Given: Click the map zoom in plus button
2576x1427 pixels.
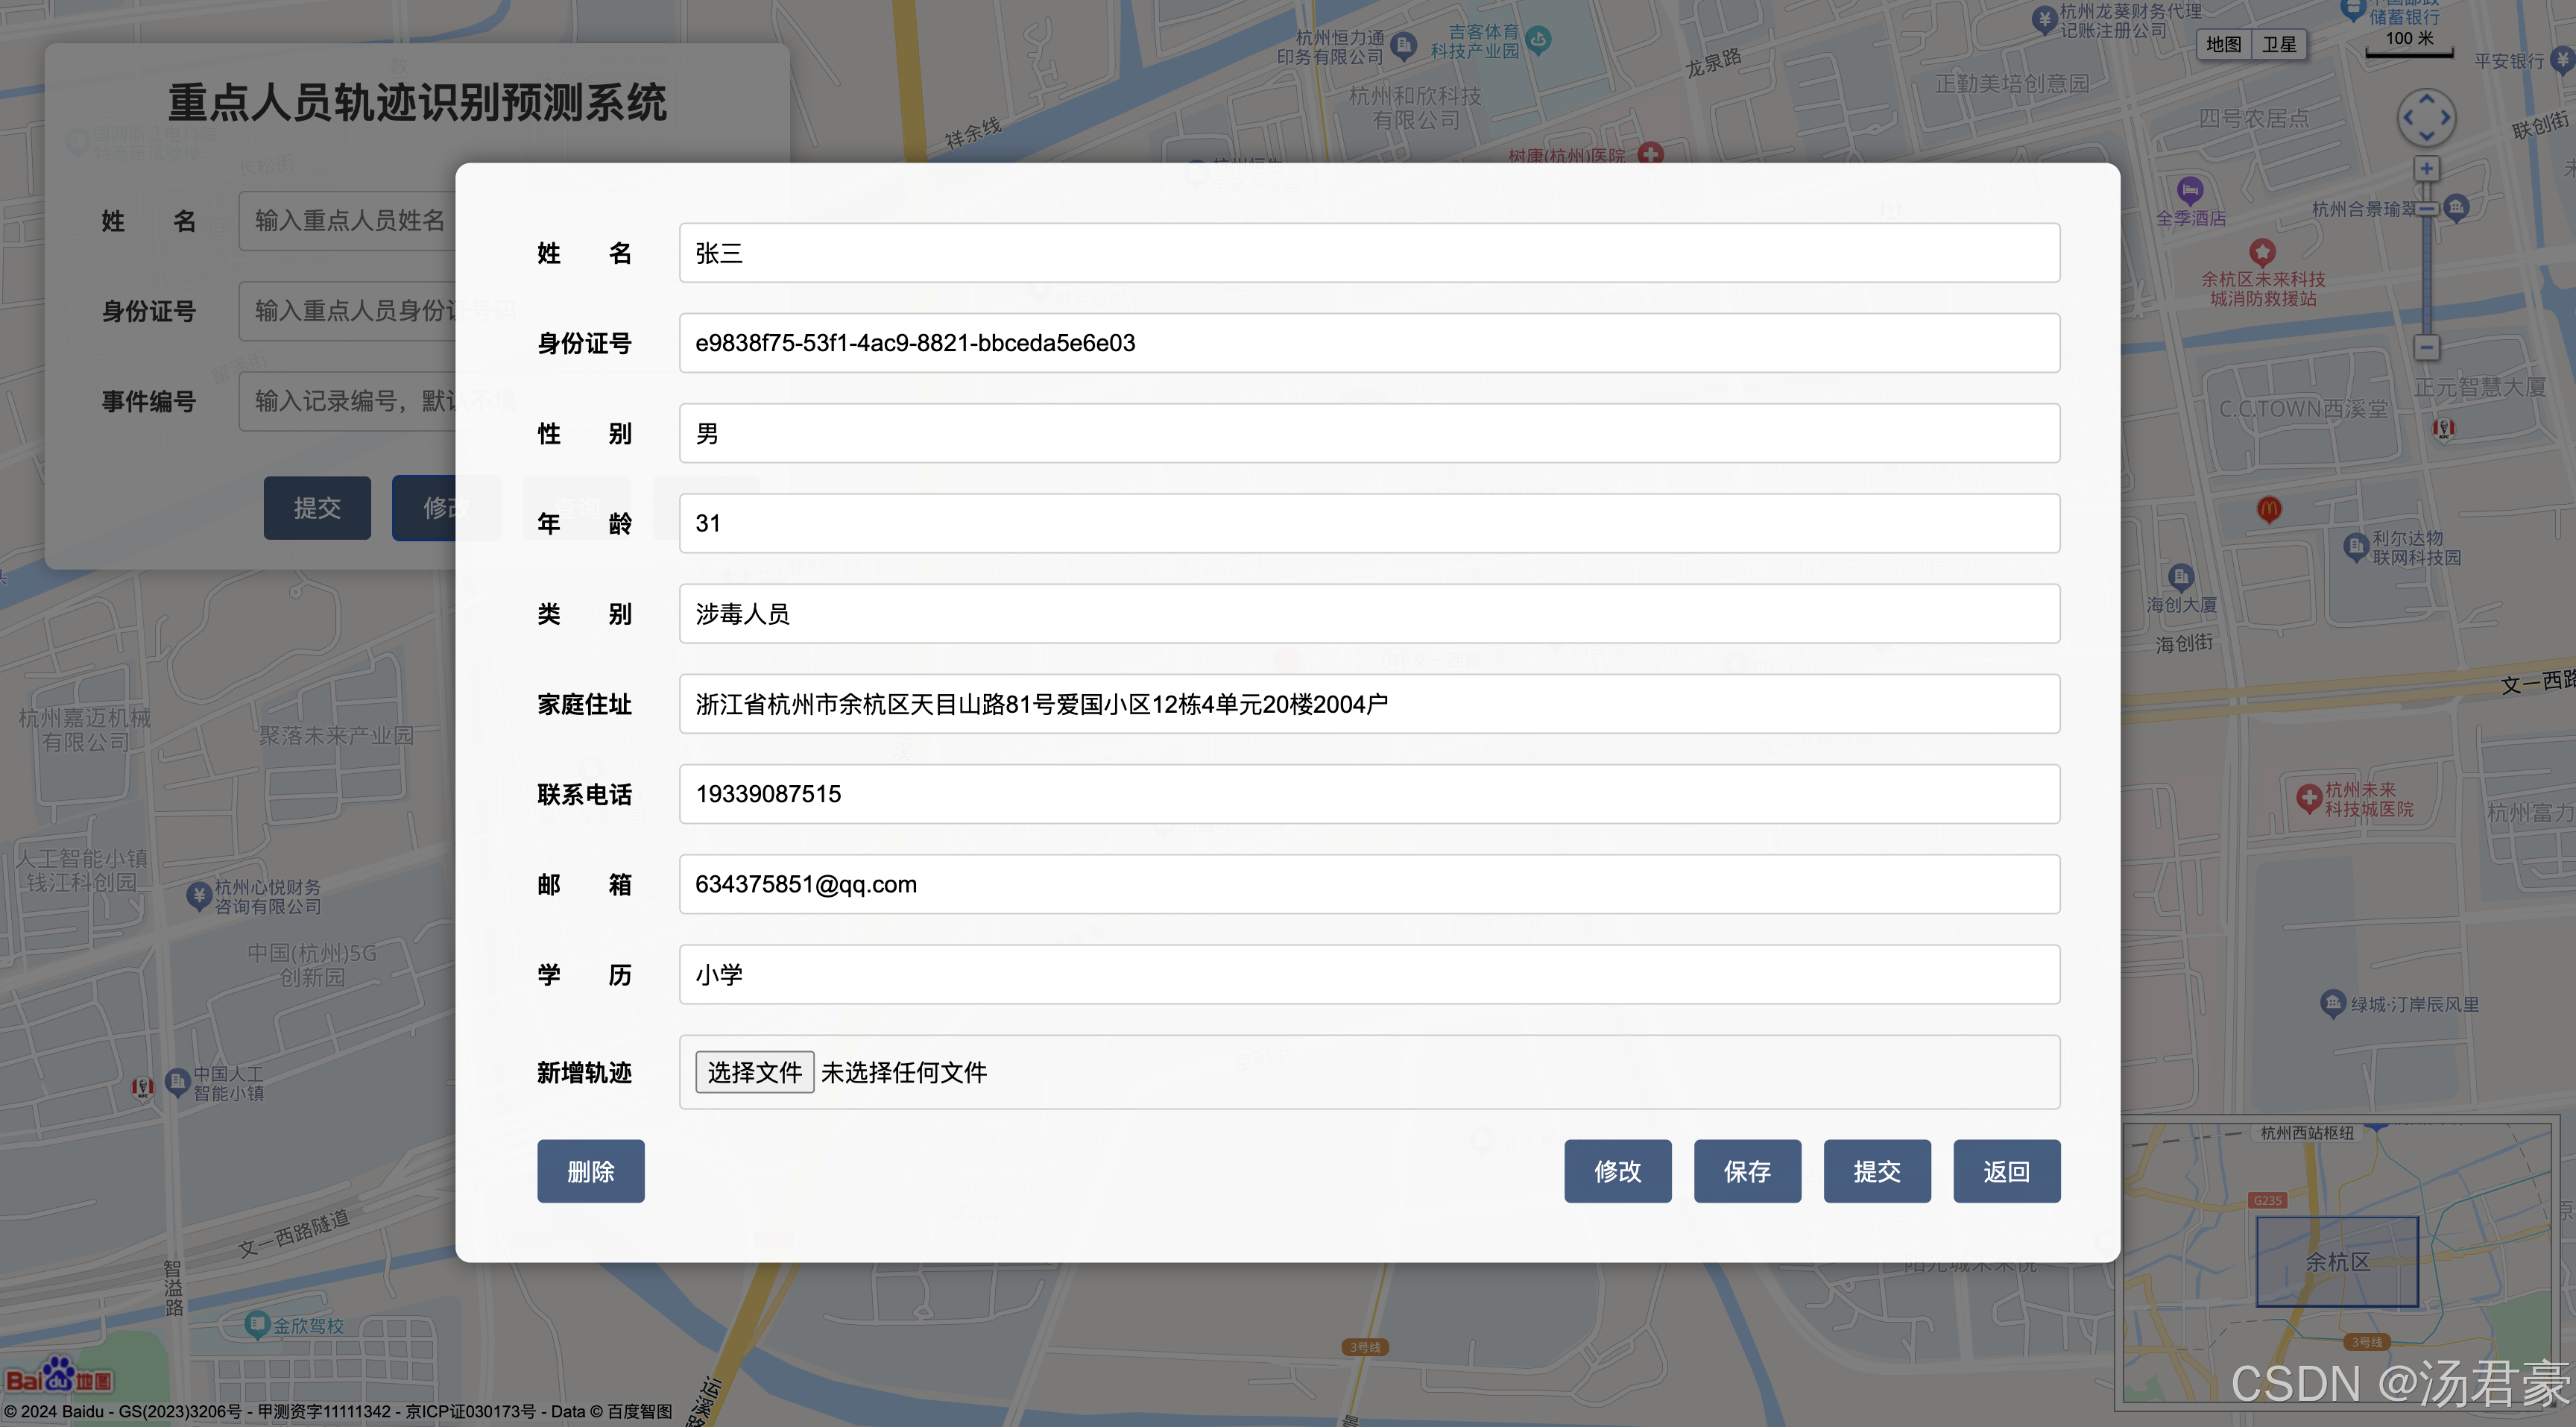Looking at the screenshot, I should coord(2426,168).
